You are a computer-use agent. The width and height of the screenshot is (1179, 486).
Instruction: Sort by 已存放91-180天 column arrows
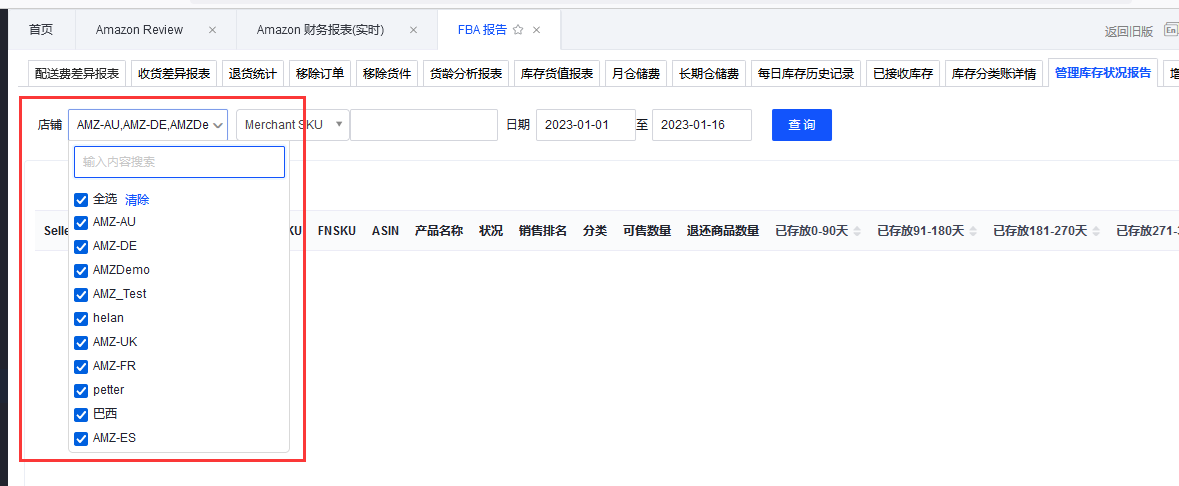point(973,231)
